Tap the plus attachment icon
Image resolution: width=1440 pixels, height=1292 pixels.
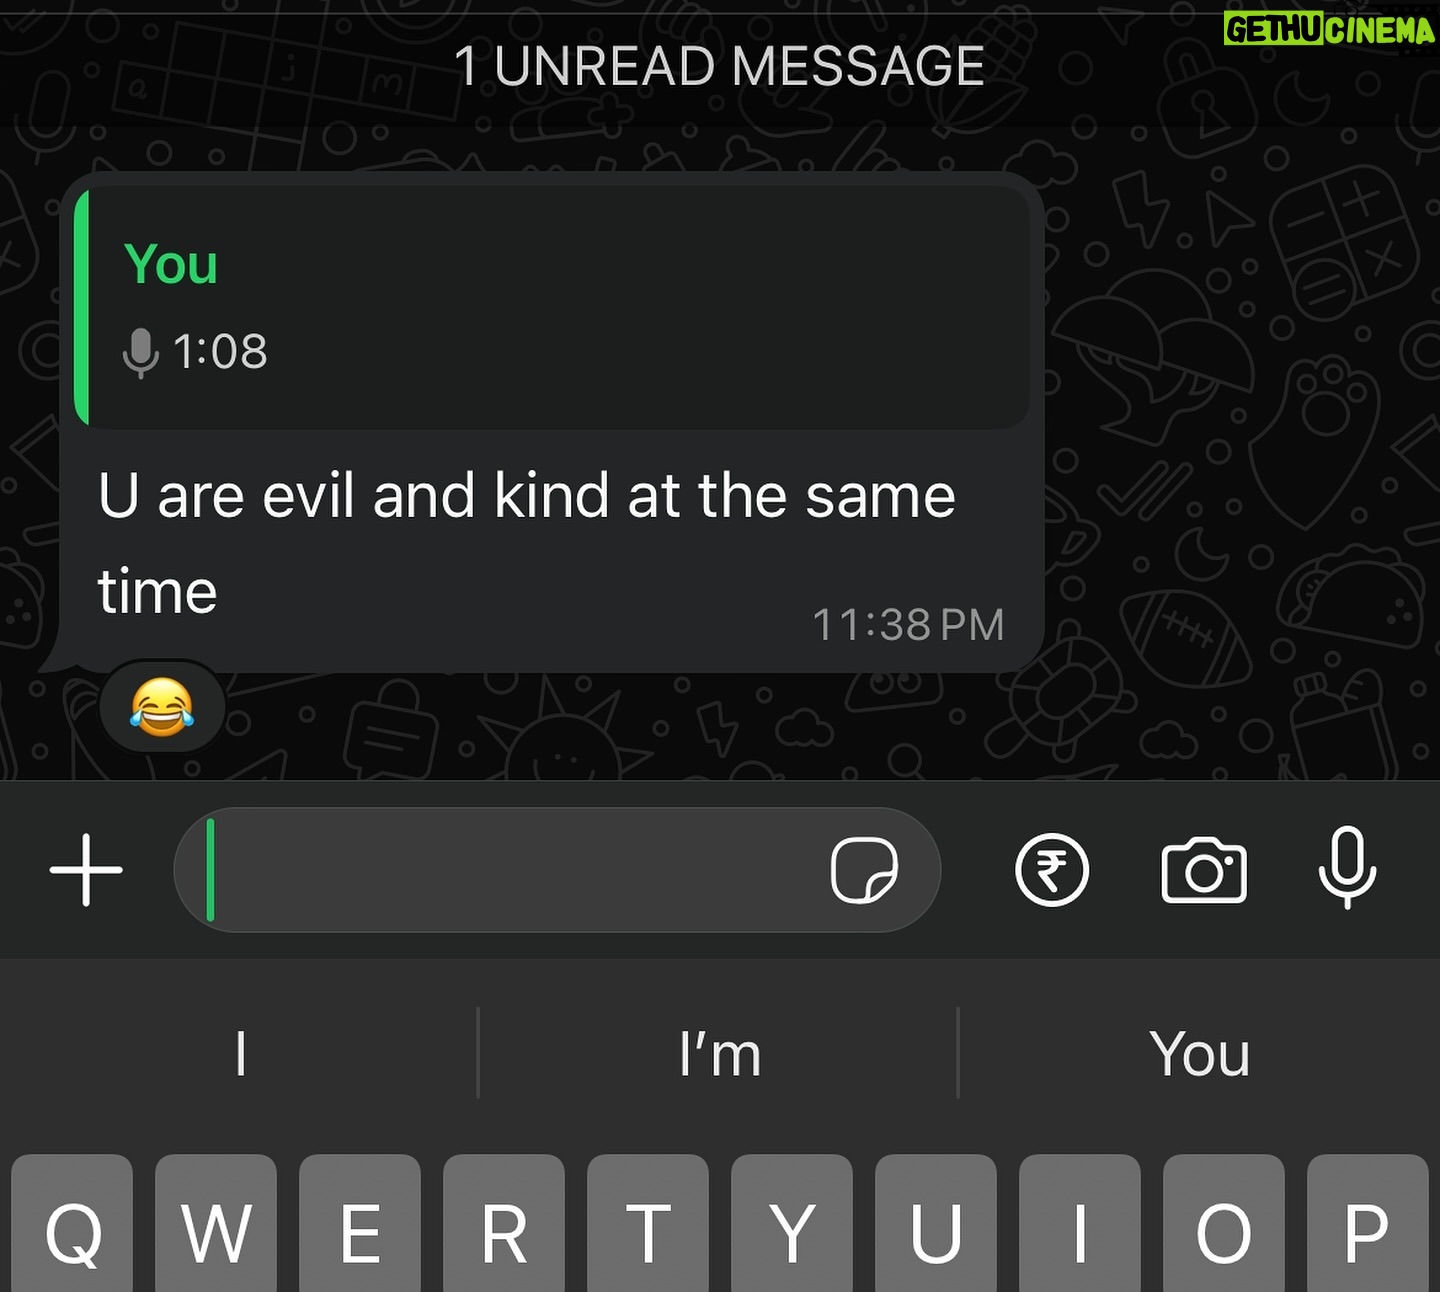[86, 870]
